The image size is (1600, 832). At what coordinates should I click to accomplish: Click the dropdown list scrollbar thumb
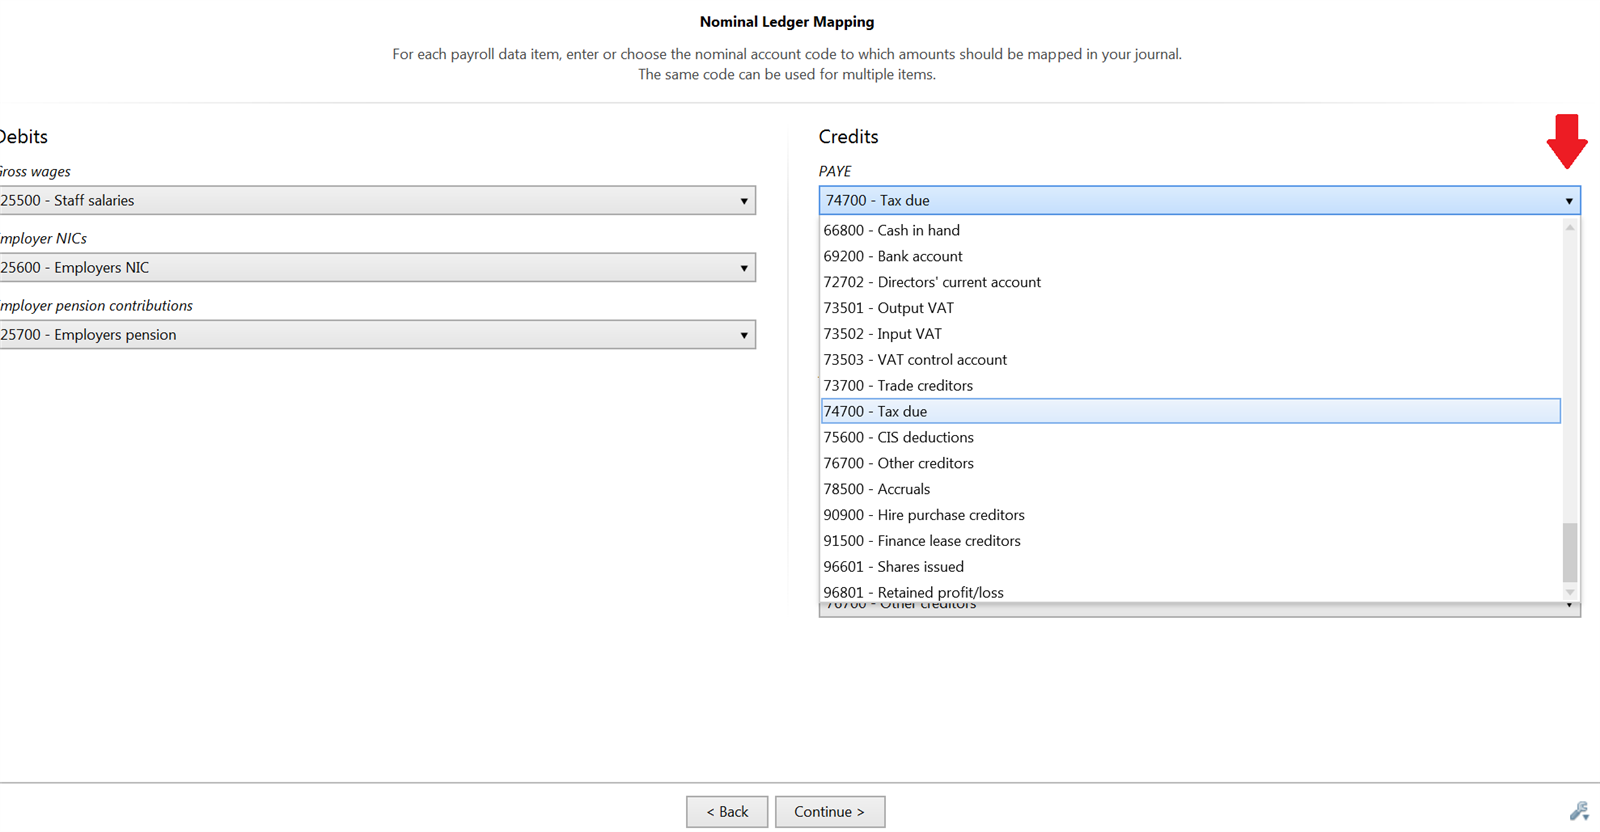coord(1570,552)
